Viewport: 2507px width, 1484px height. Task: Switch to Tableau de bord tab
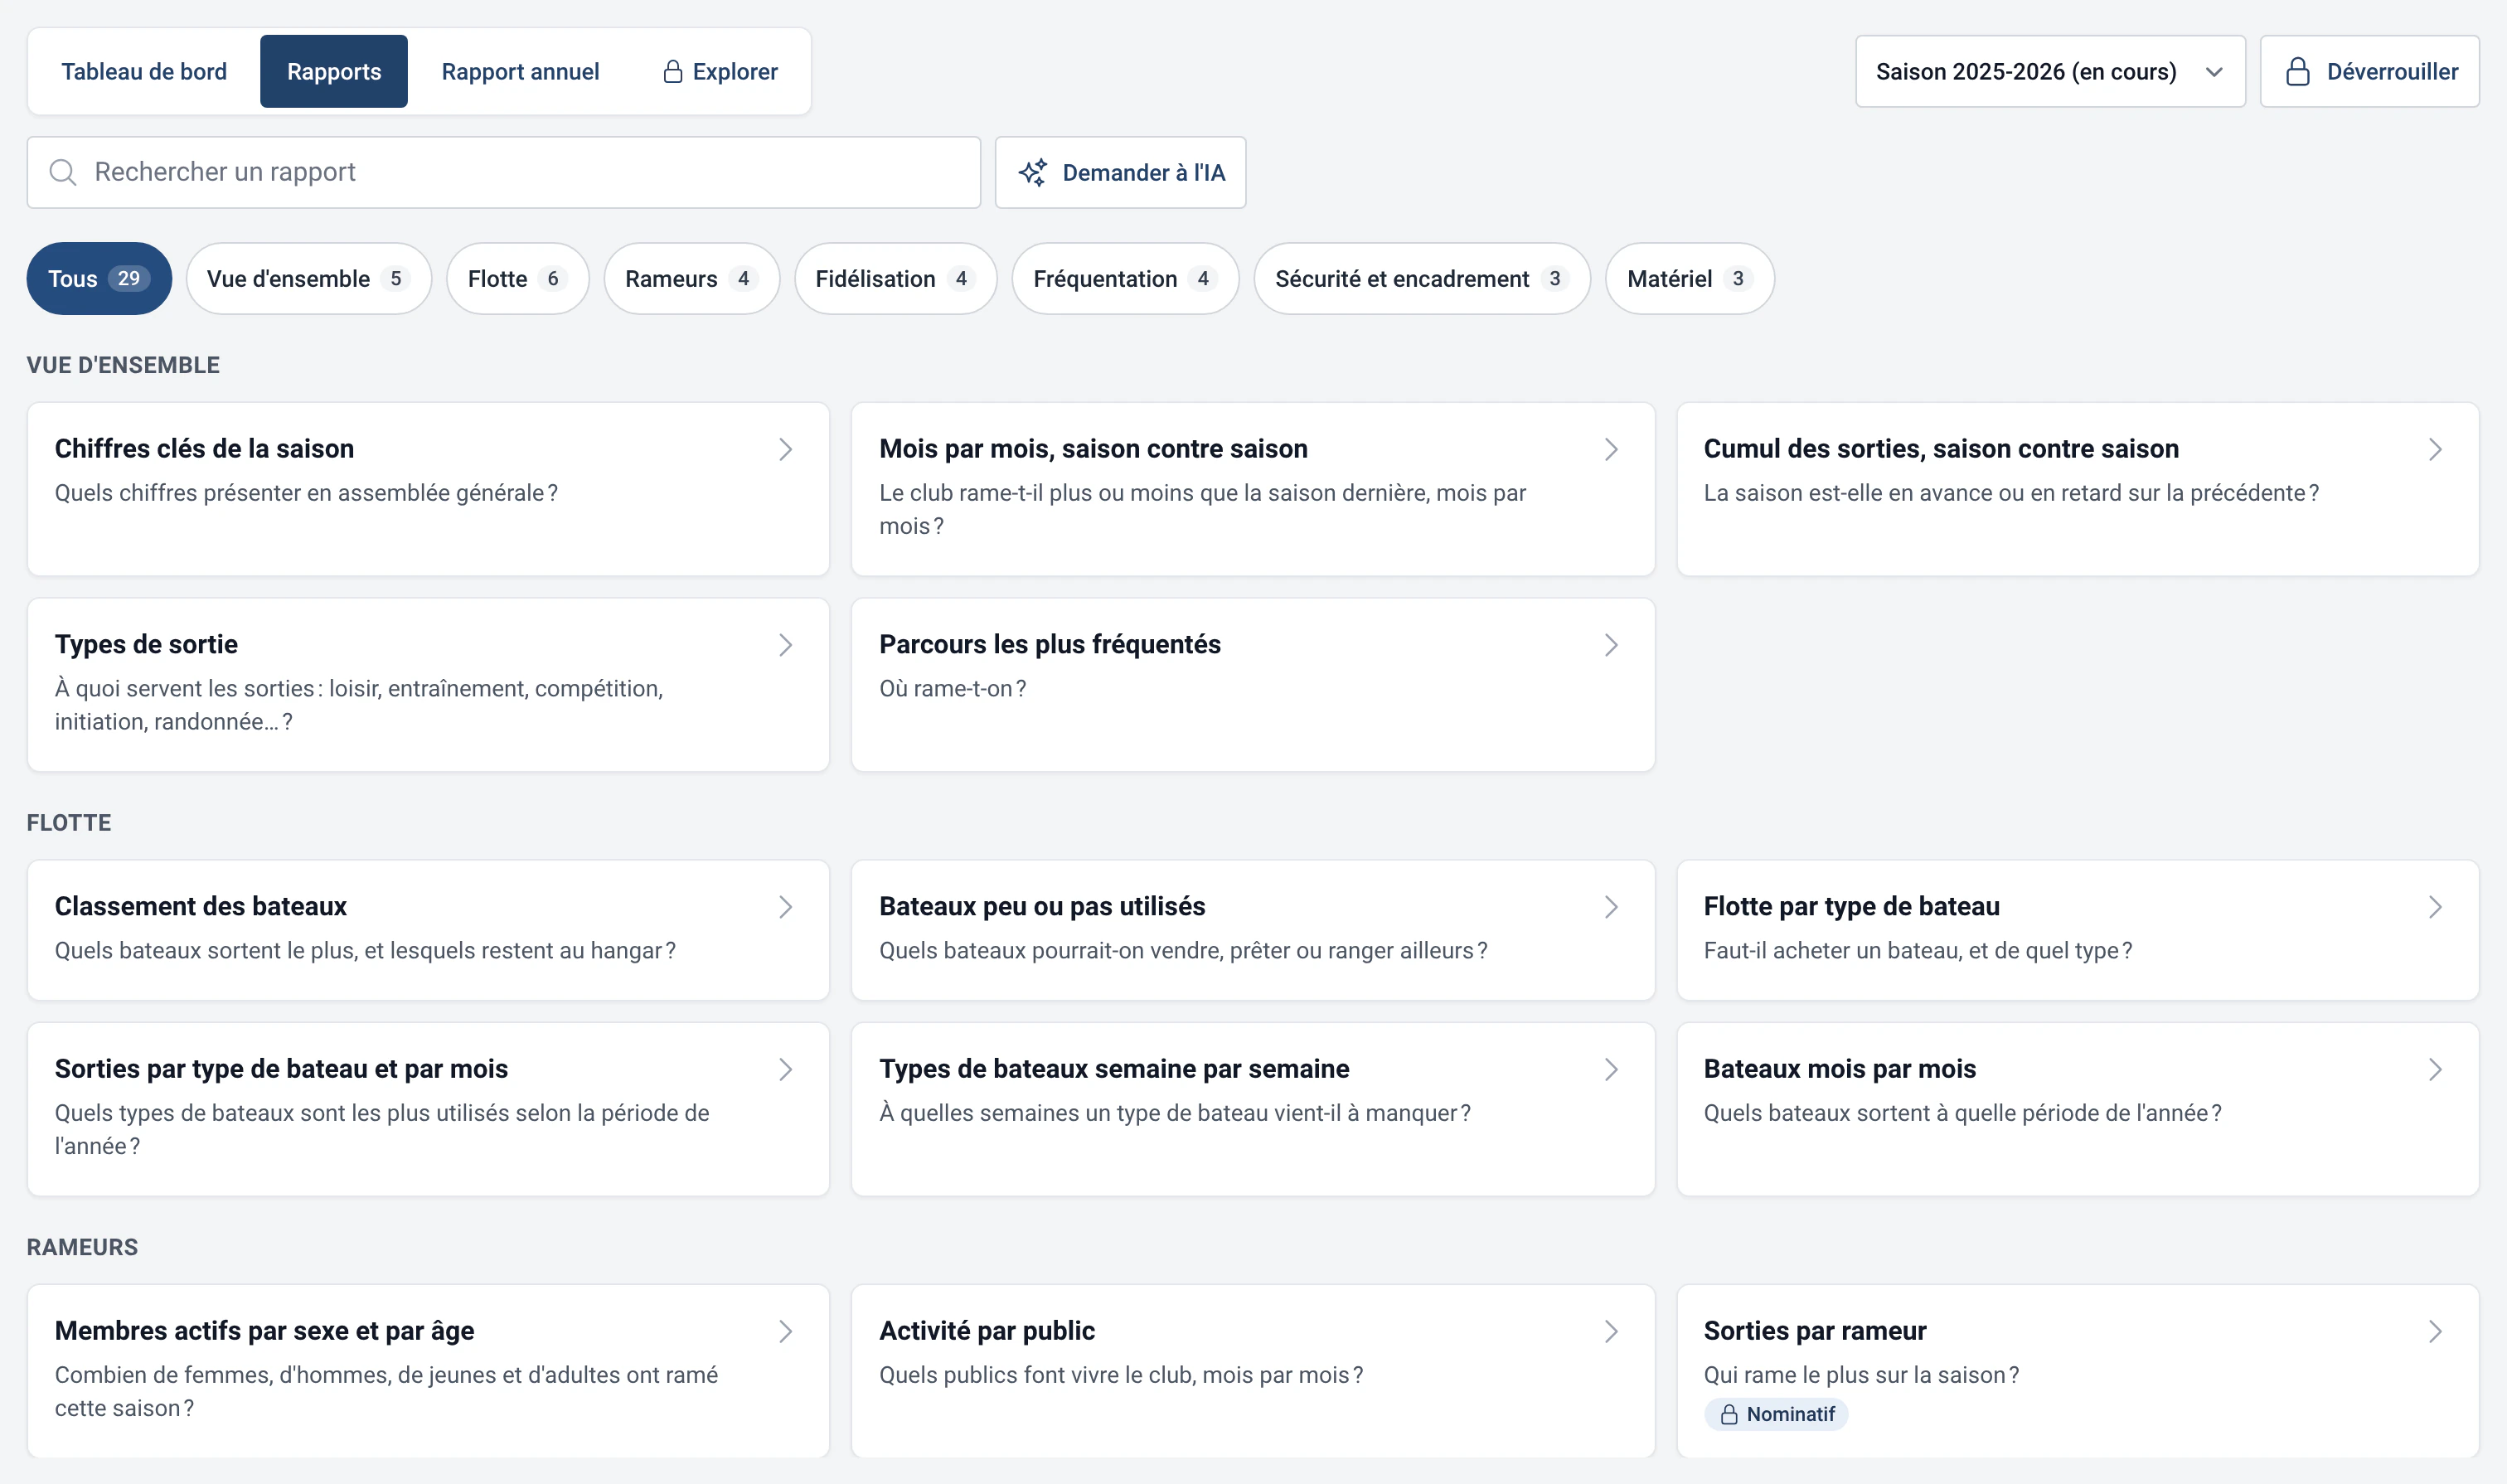(x=144, y=71)
